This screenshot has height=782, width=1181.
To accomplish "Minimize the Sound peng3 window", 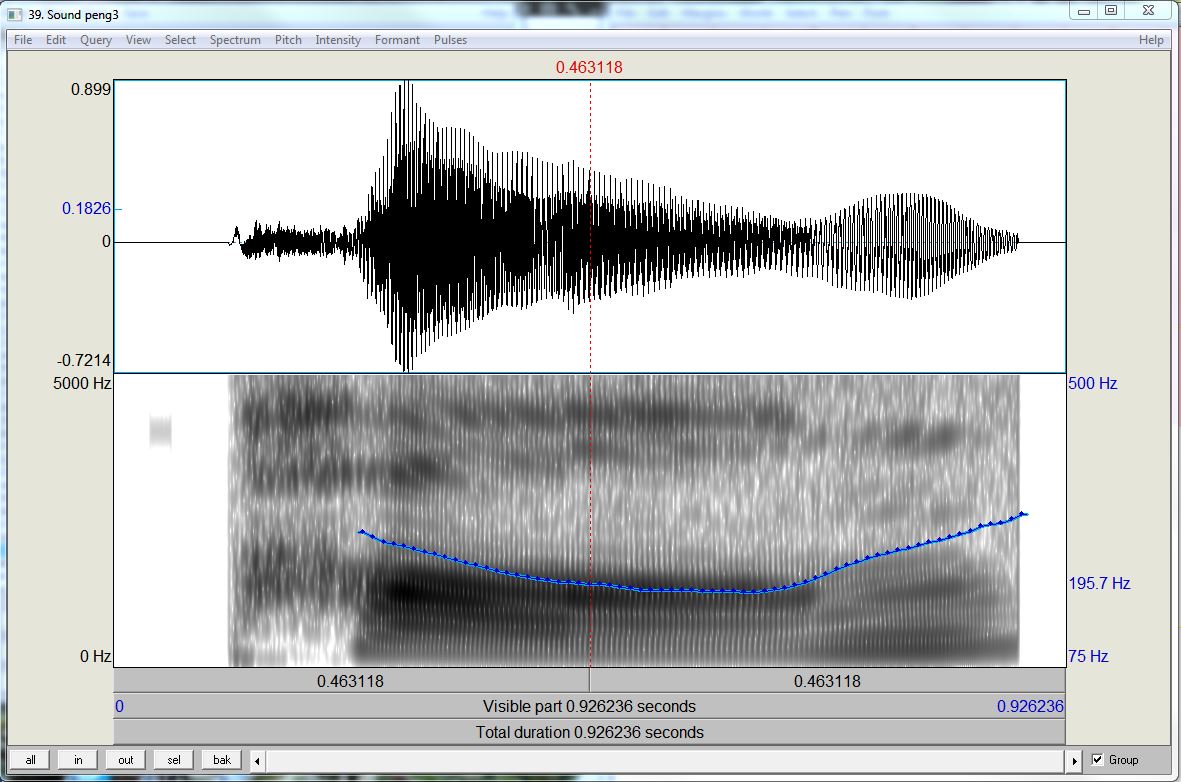I will tap(1084, 11).
